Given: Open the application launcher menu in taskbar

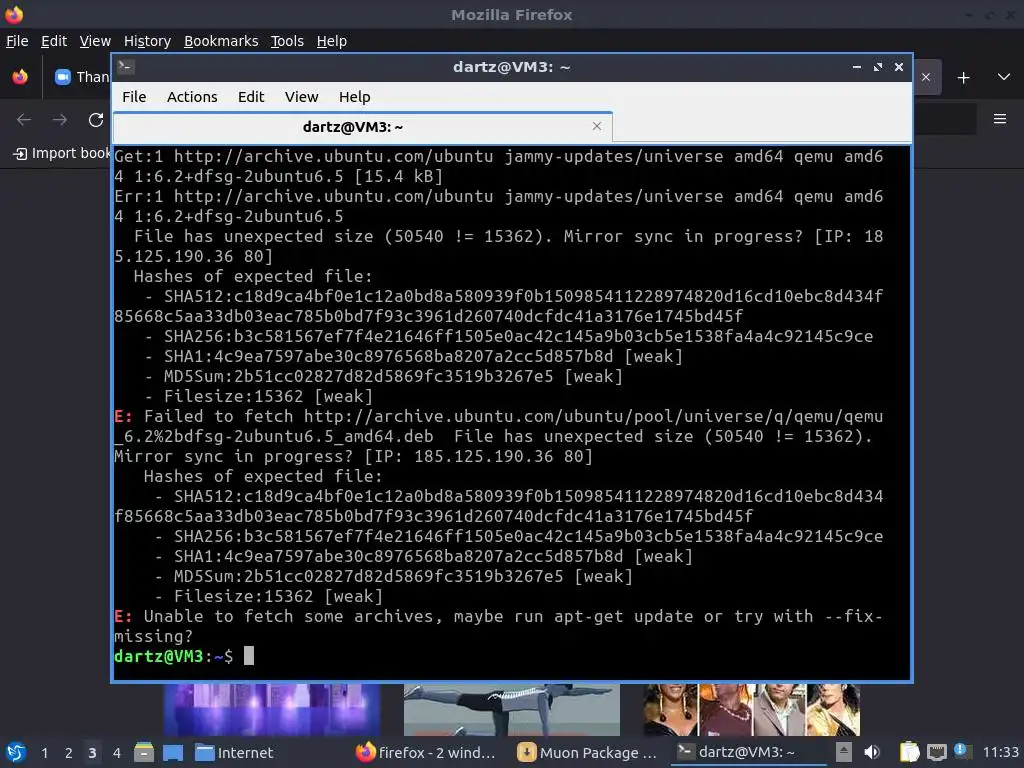Looking at the screenshot, I should [x=16, y=752].
